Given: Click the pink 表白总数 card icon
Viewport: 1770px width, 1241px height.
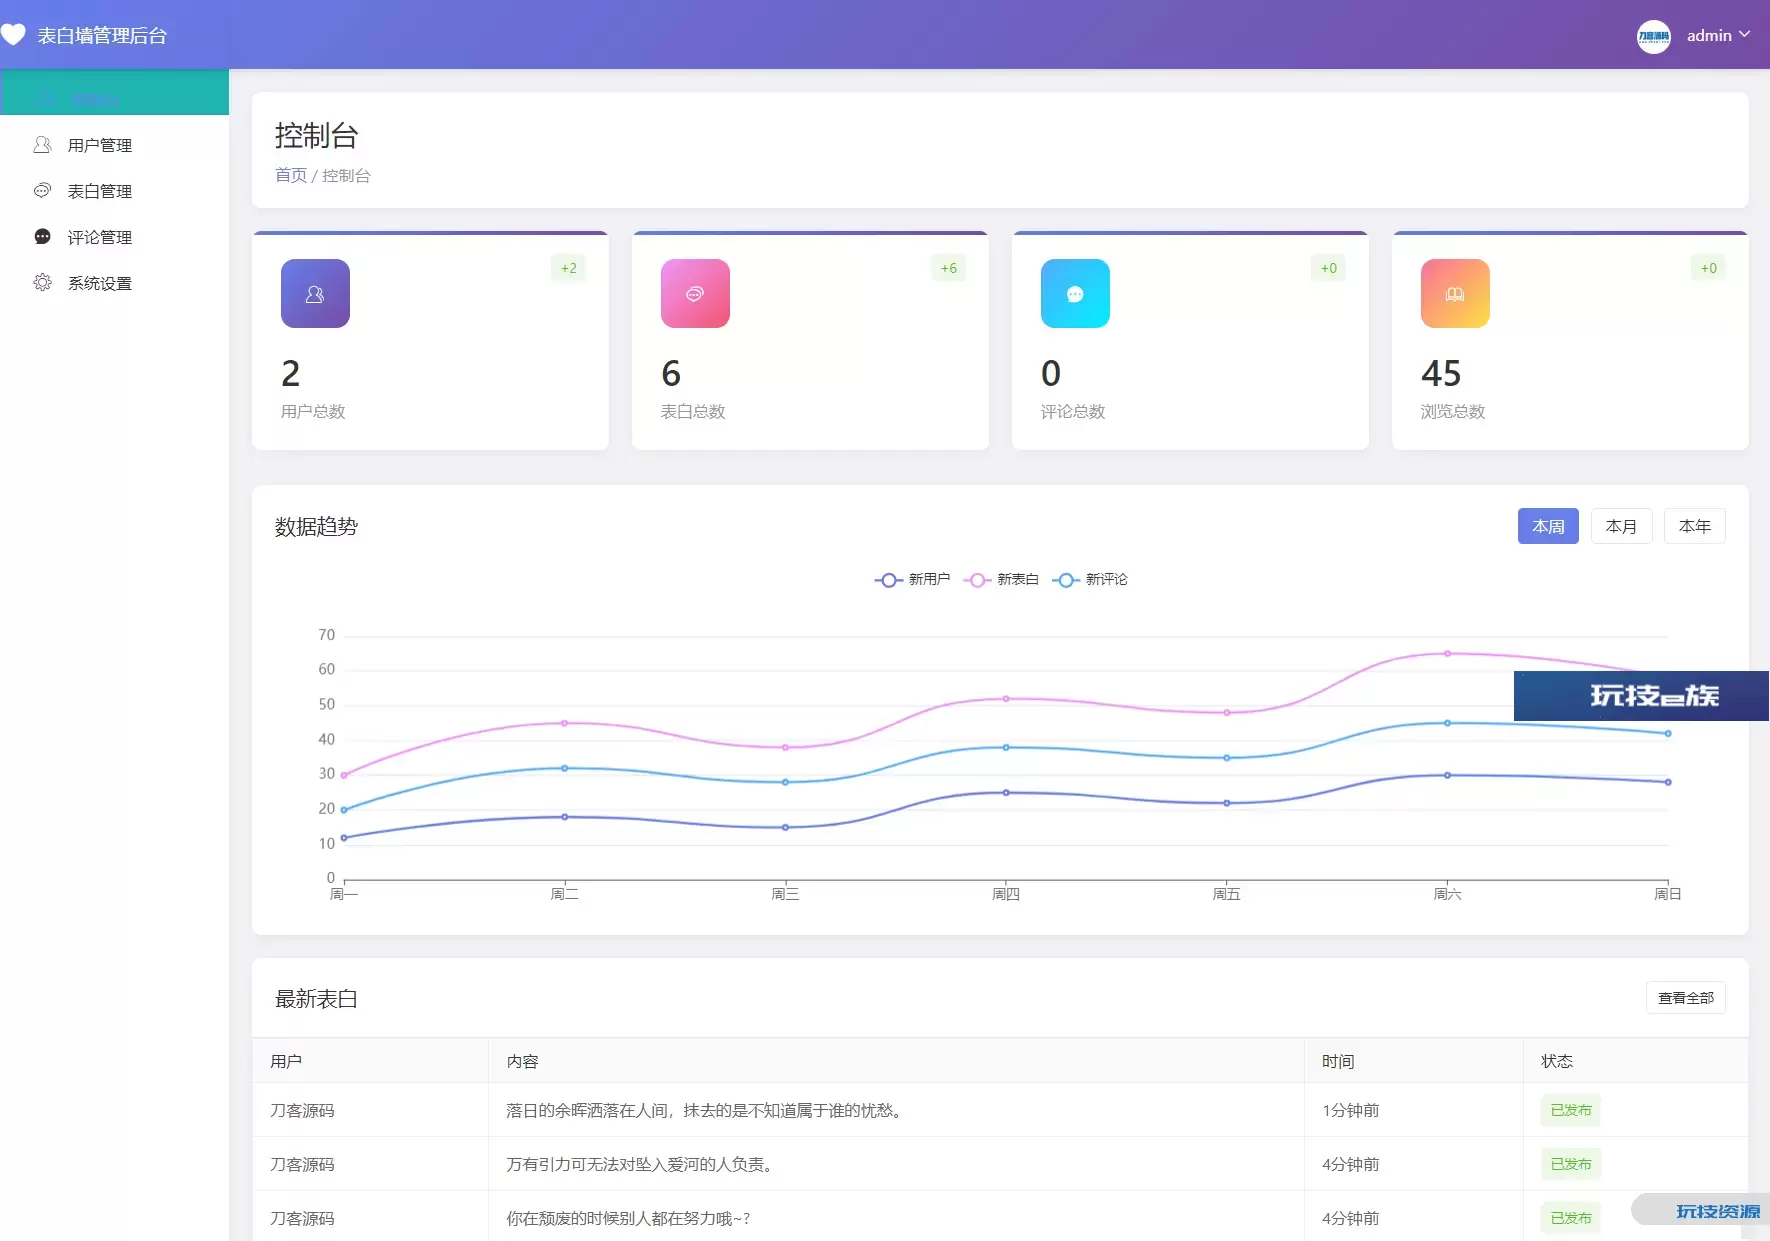Looking at the screenshot, I should 695,294.
